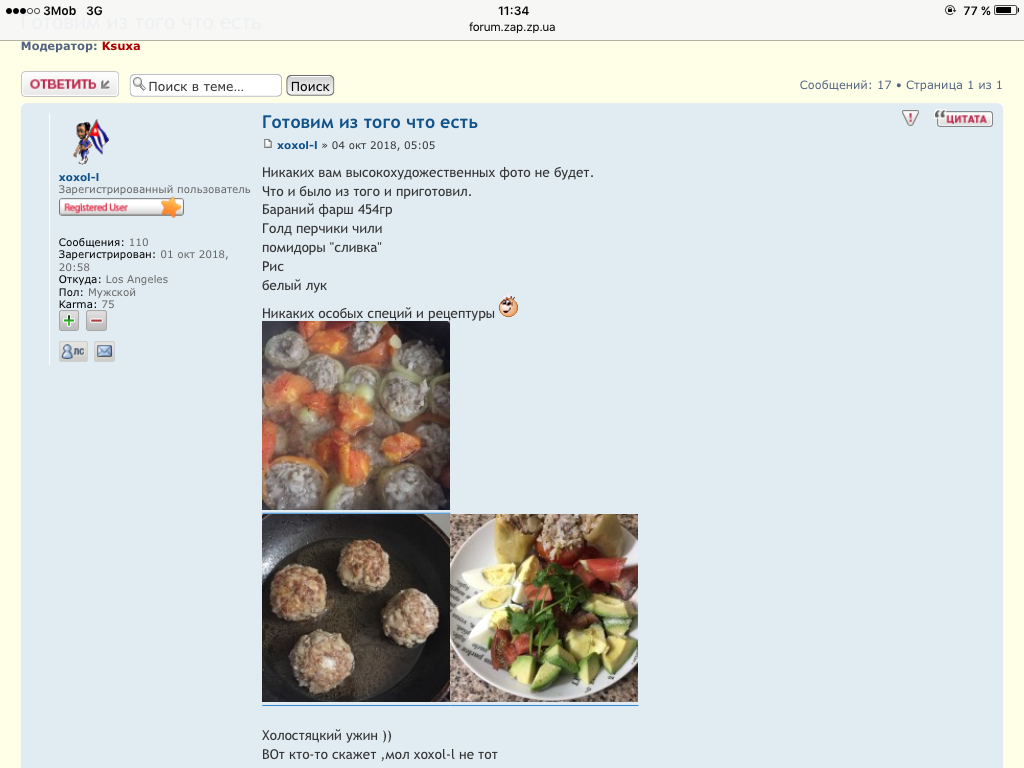Open salad plate with avocado photo
Image resolution: width=1024 pixels, height=768 pixels.
(x=544, y=608)
